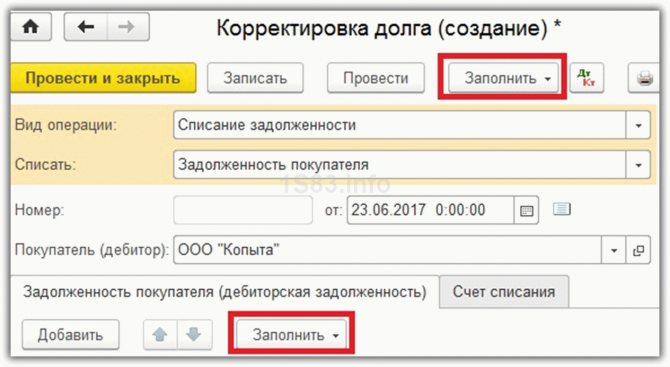
Task: Open the Покупатель record with open icon
Action: click(x=638, y=250)
